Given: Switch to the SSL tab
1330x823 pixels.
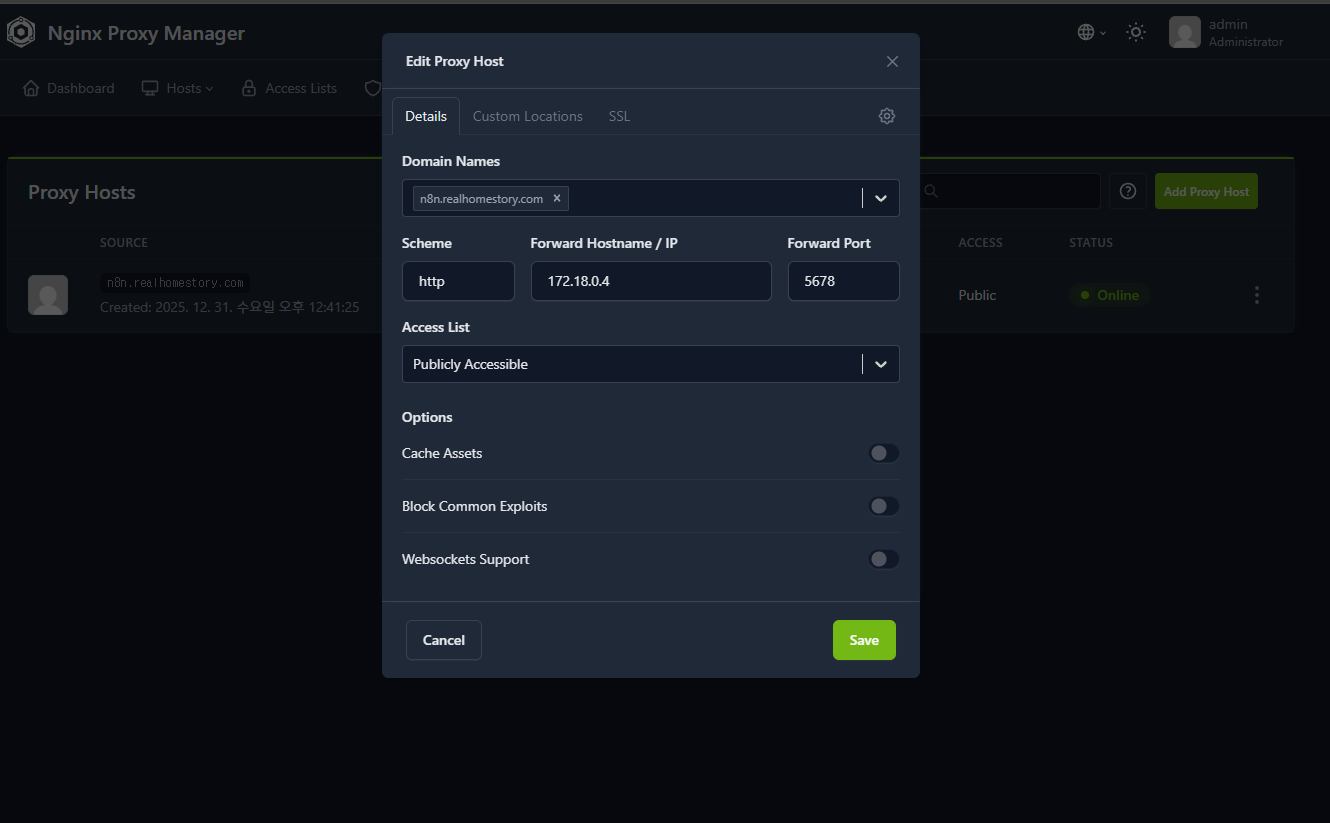Looking at the screenshot, I should point(619,116).
